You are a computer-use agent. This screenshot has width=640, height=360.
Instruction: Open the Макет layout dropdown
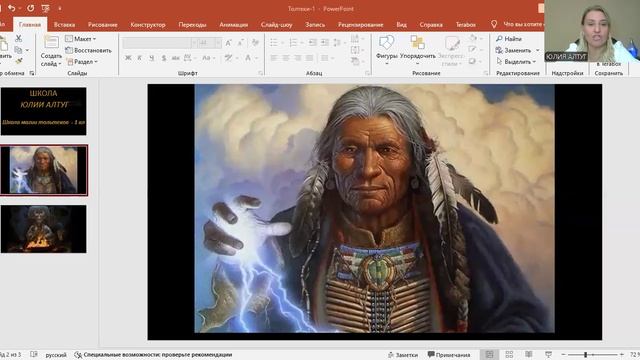pyautogui.click(x=81, y=39)
